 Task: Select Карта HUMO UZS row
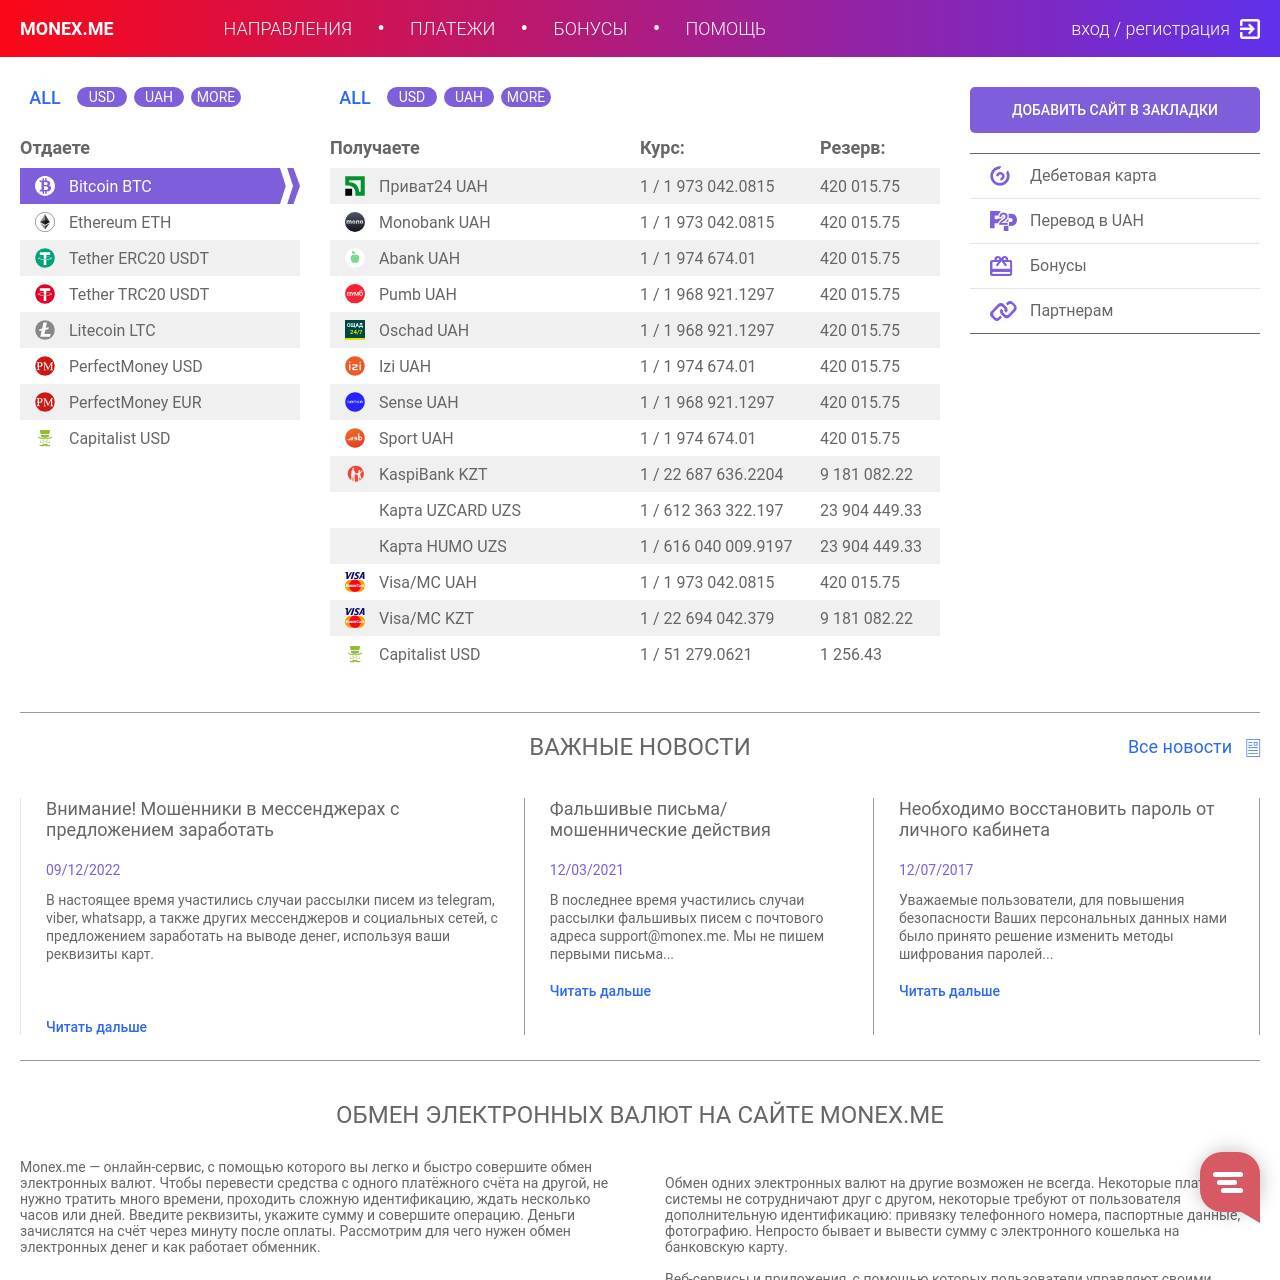[x=635, y=546]
